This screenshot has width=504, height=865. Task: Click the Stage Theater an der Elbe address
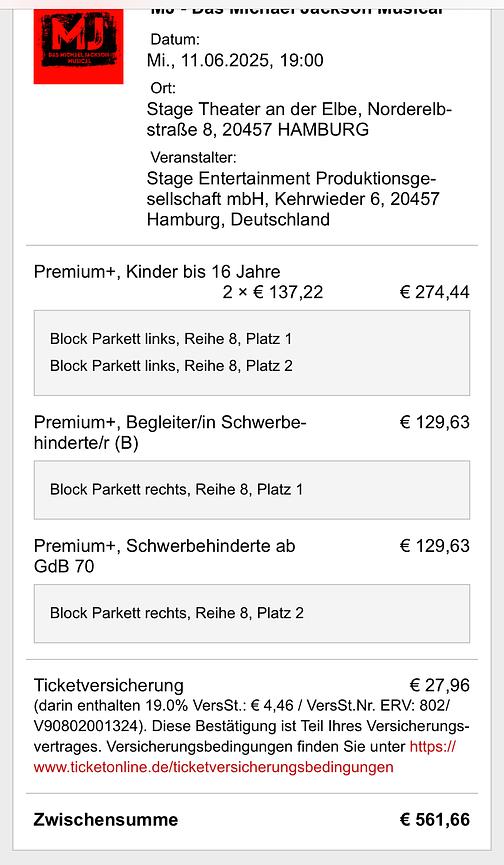[x=299, y=119]
